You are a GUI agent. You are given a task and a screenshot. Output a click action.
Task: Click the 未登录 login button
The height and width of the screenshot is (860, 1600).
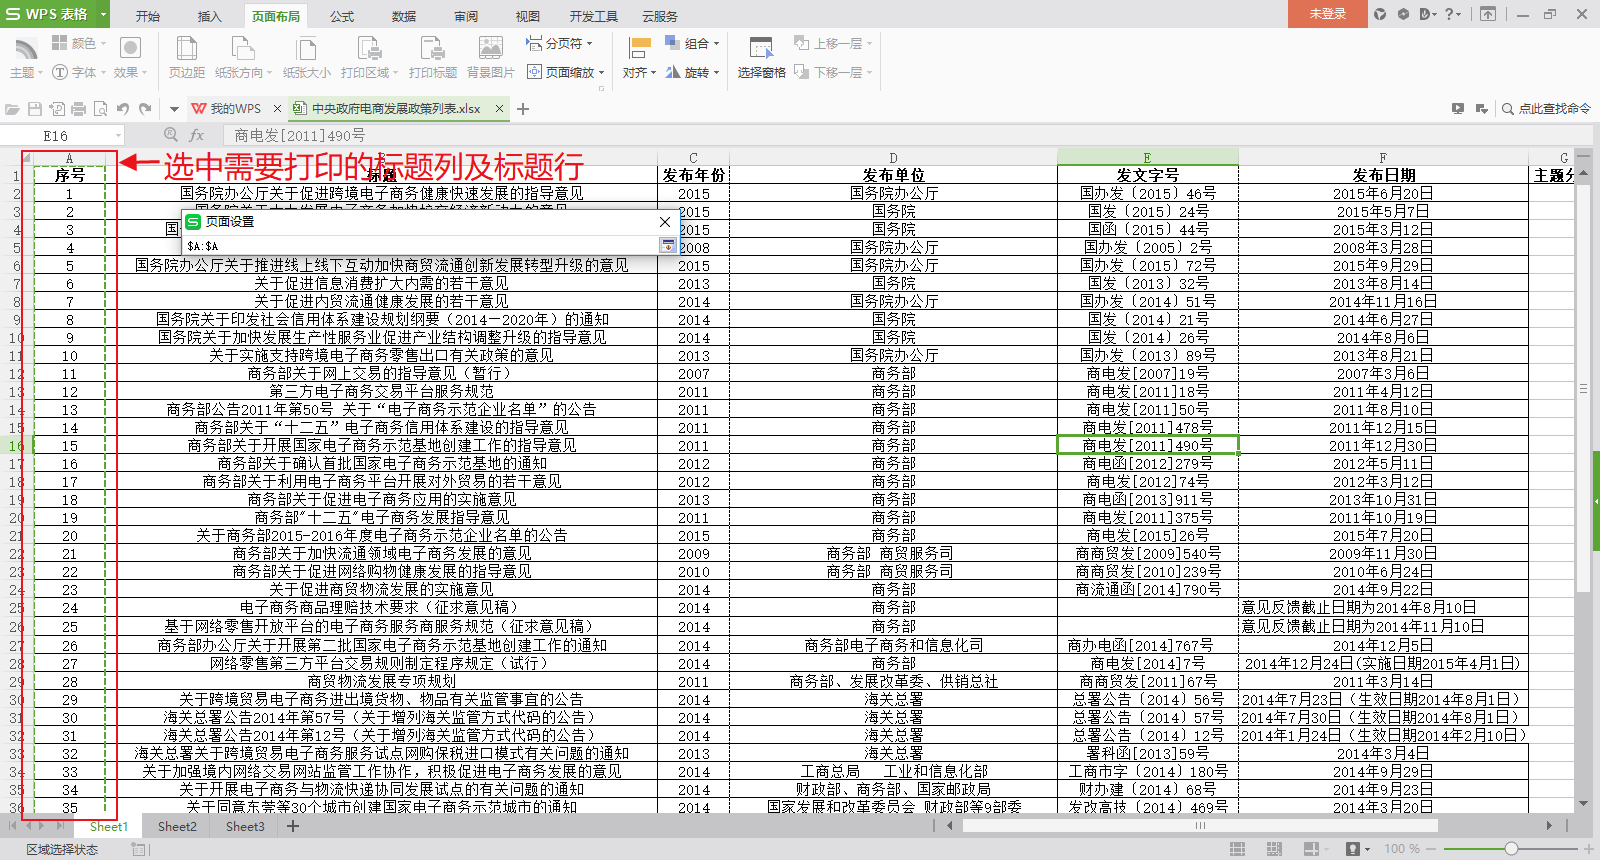click(x=1328, y=14)
